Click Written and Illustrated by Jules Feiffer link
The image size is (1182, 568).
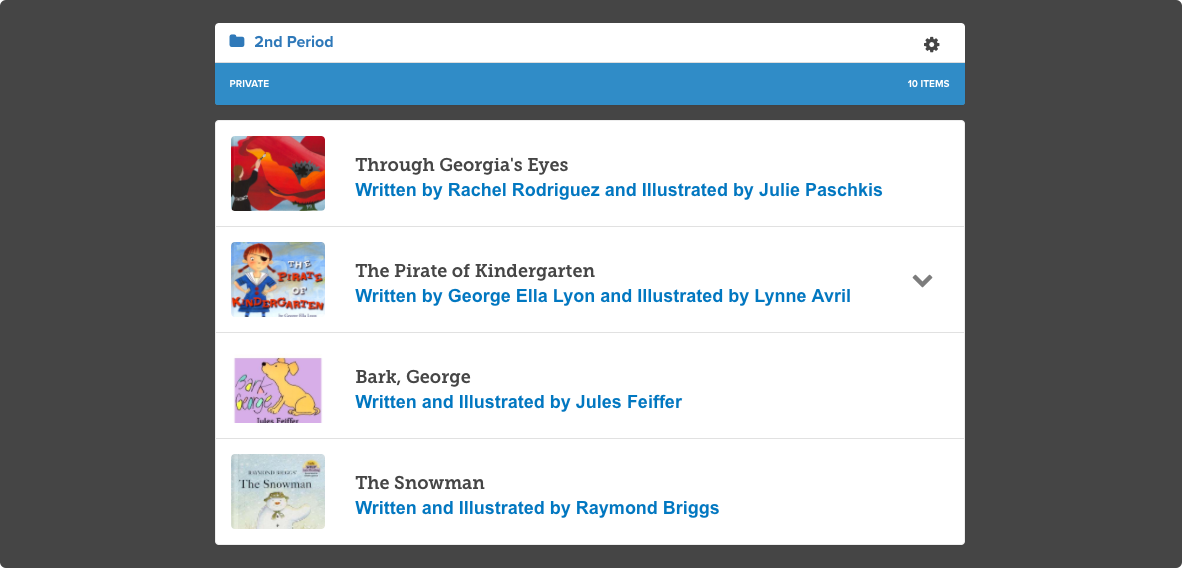[519, 402]
